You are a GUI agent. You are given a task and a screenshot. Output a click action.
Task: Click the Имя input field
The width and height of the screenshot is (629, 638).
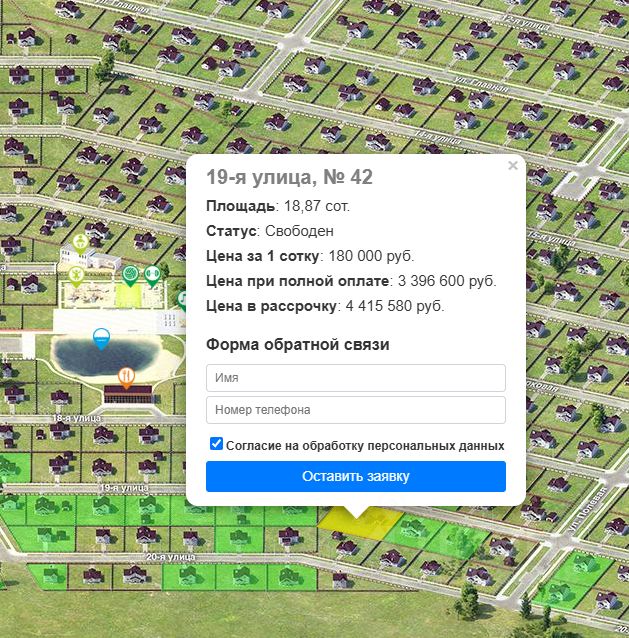[x=356, y=378]
